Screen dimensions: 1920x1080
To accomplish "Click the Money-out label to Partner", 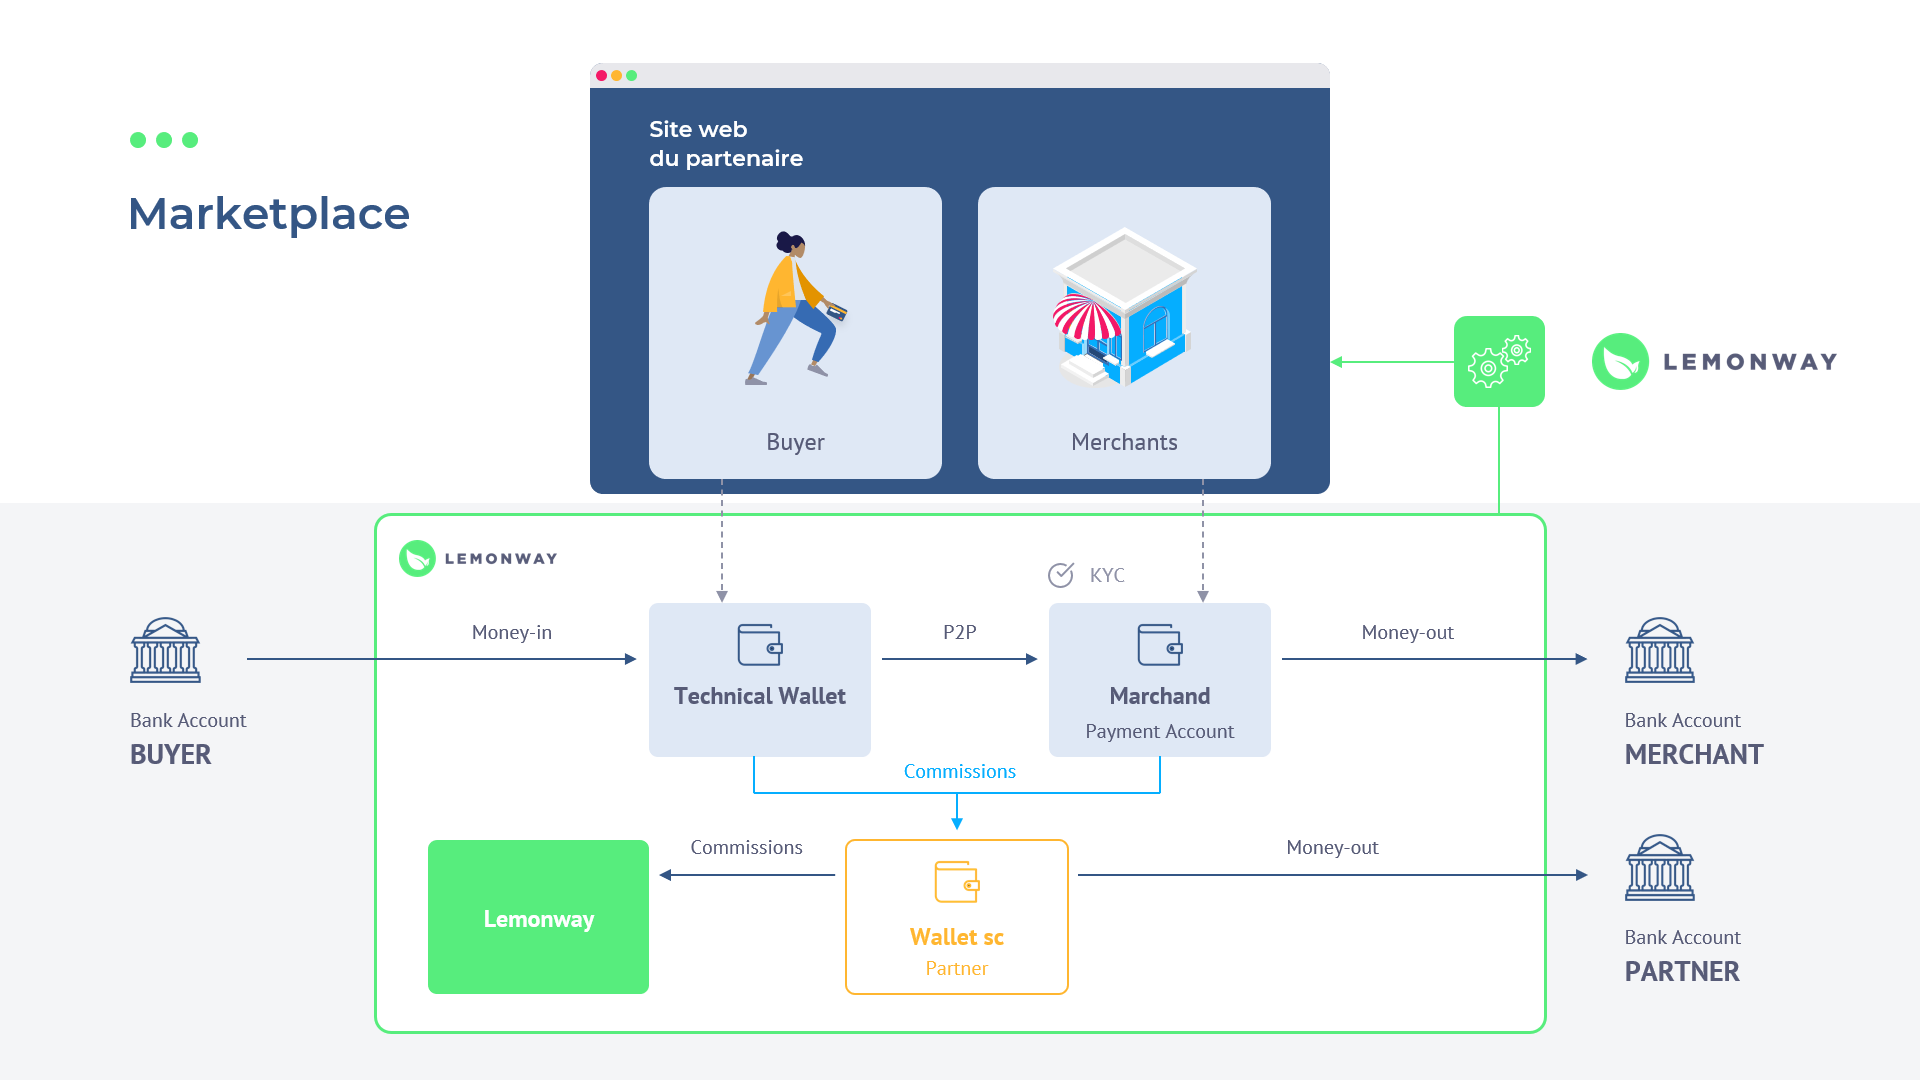I will click(1333, 847).
